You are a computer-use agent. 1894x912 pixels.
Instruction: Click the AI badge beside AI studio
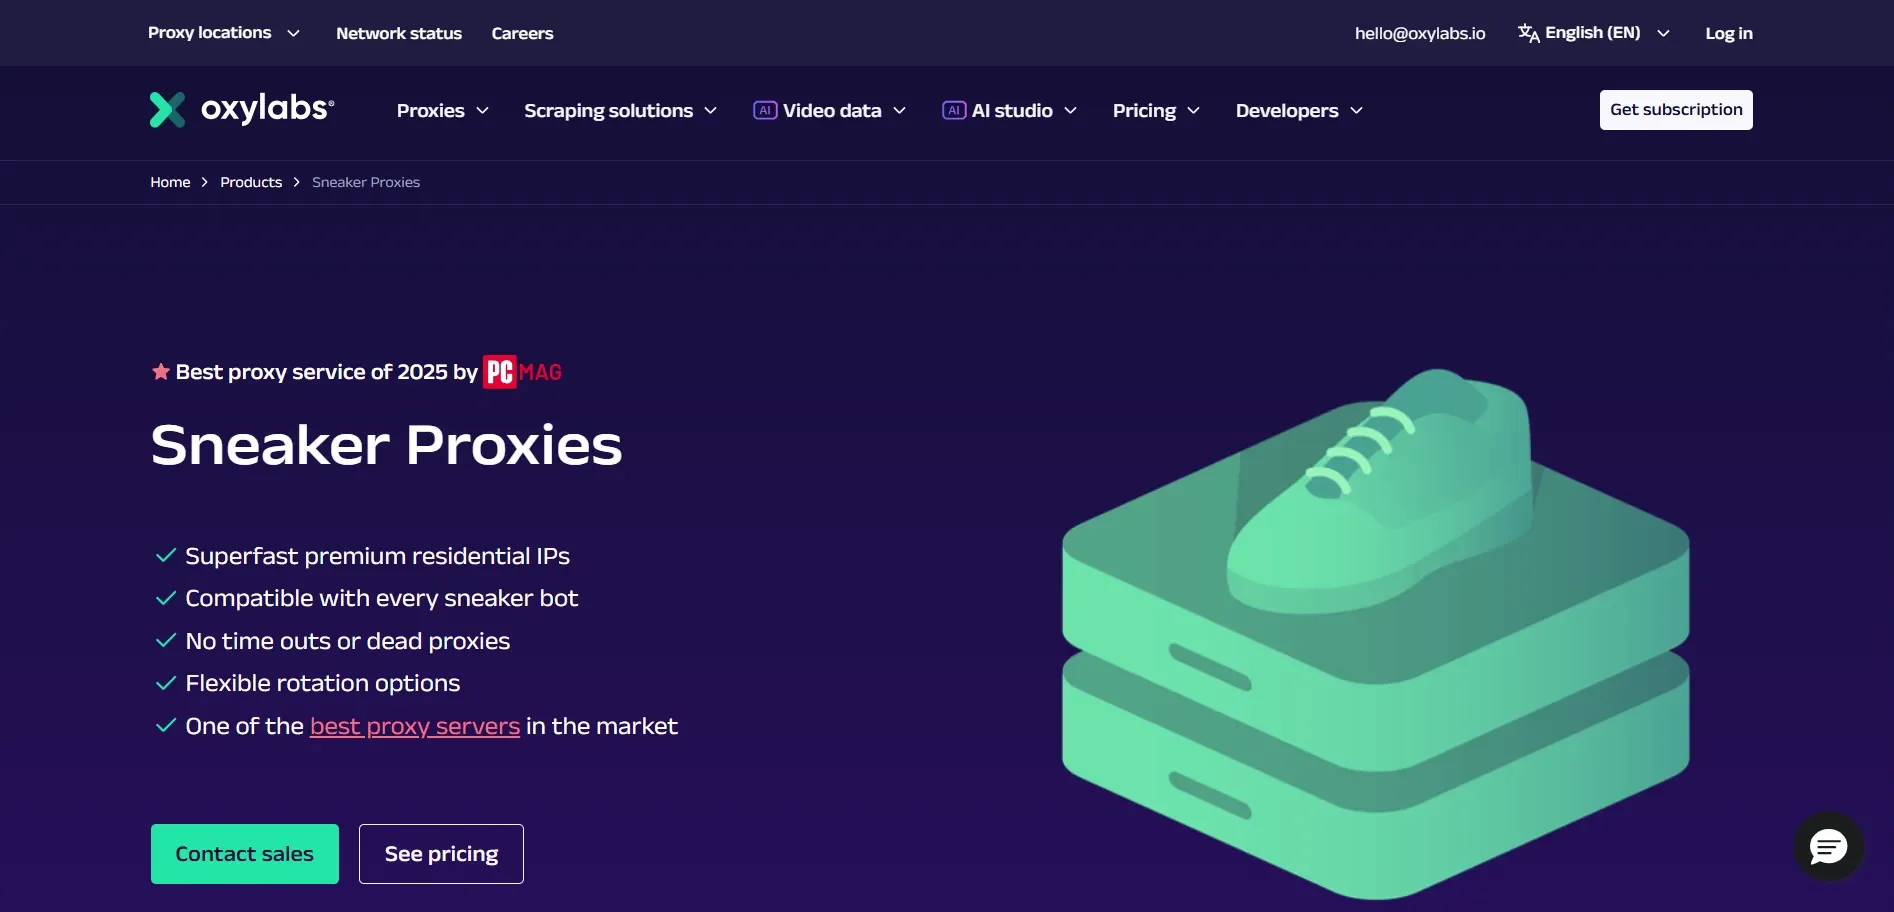pyautogui.click(x=954, y=110)
